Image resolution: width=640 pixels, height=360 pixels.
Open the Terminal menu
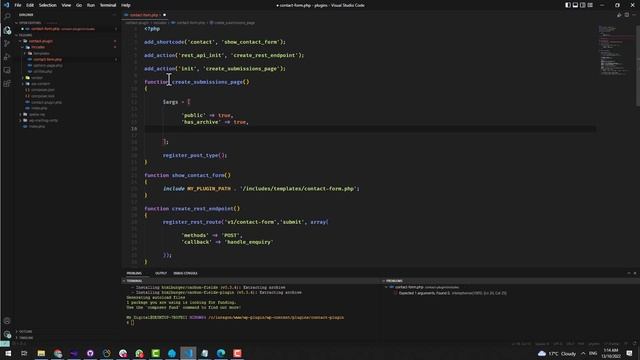tap(108, 5)
